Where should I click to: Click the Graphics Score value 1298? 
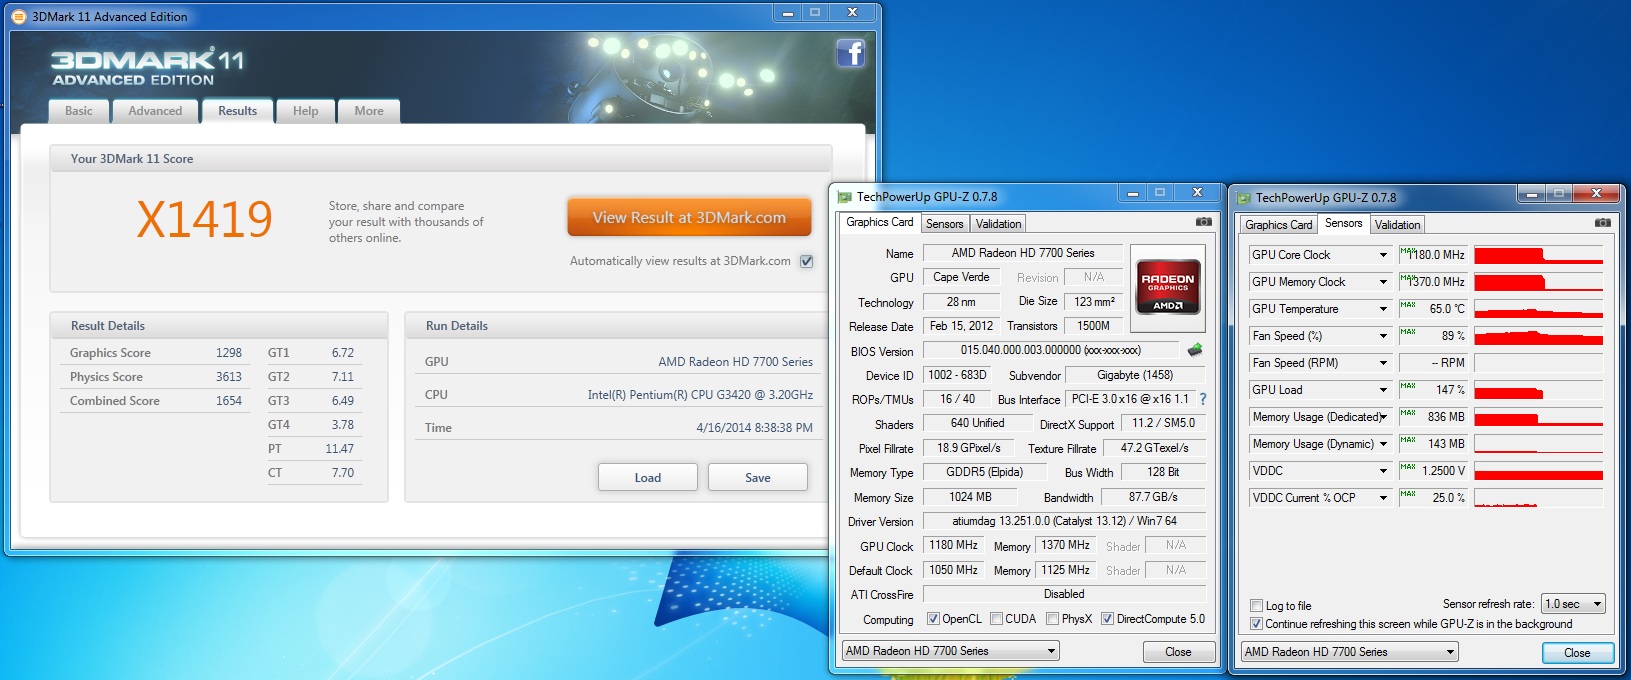click(229, 353)
